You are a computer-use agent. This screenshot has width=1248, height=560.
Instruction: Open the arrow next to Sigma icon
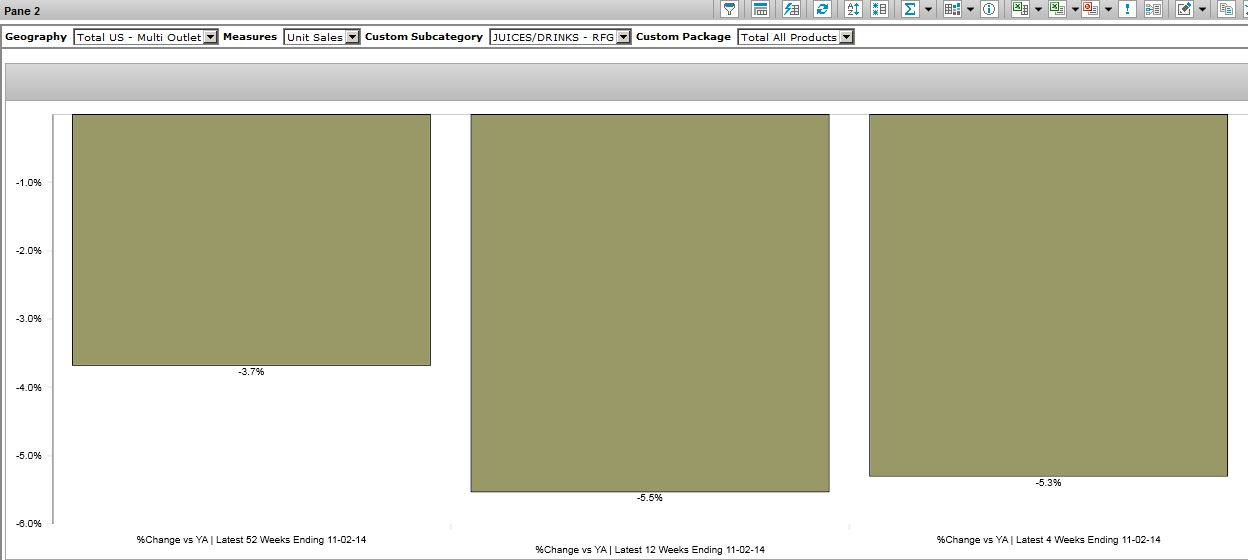pos(928,10)
